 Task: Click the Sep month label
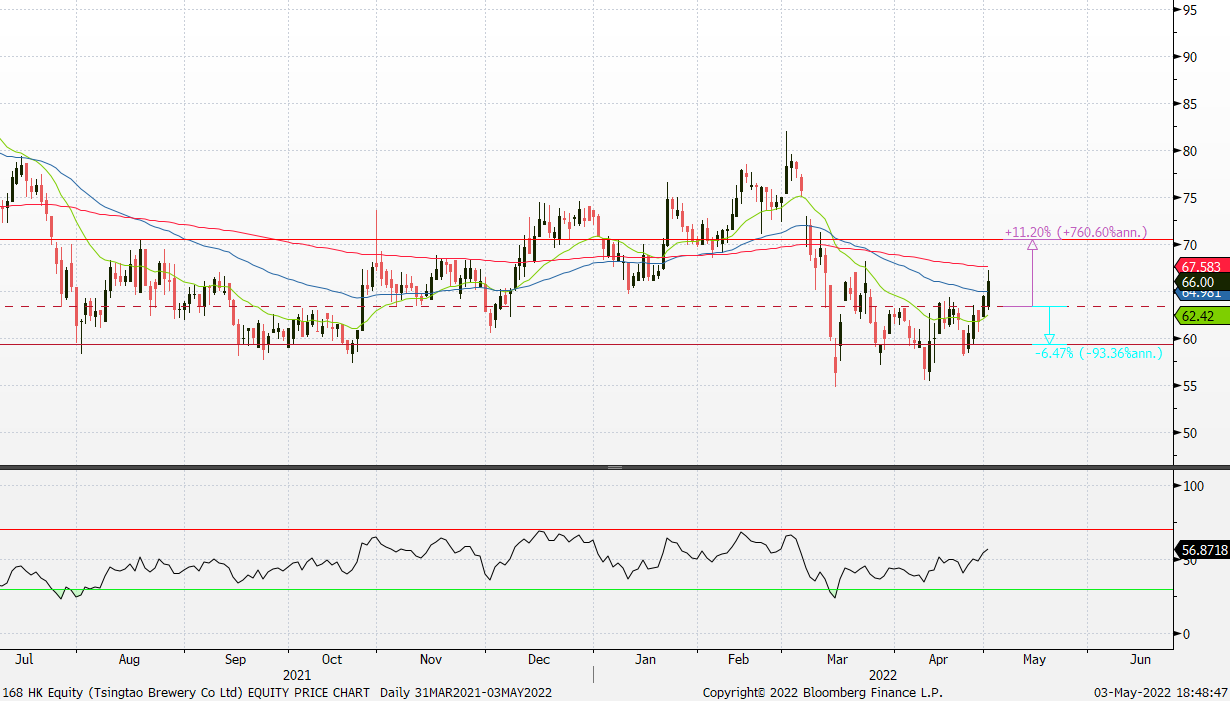235,660
